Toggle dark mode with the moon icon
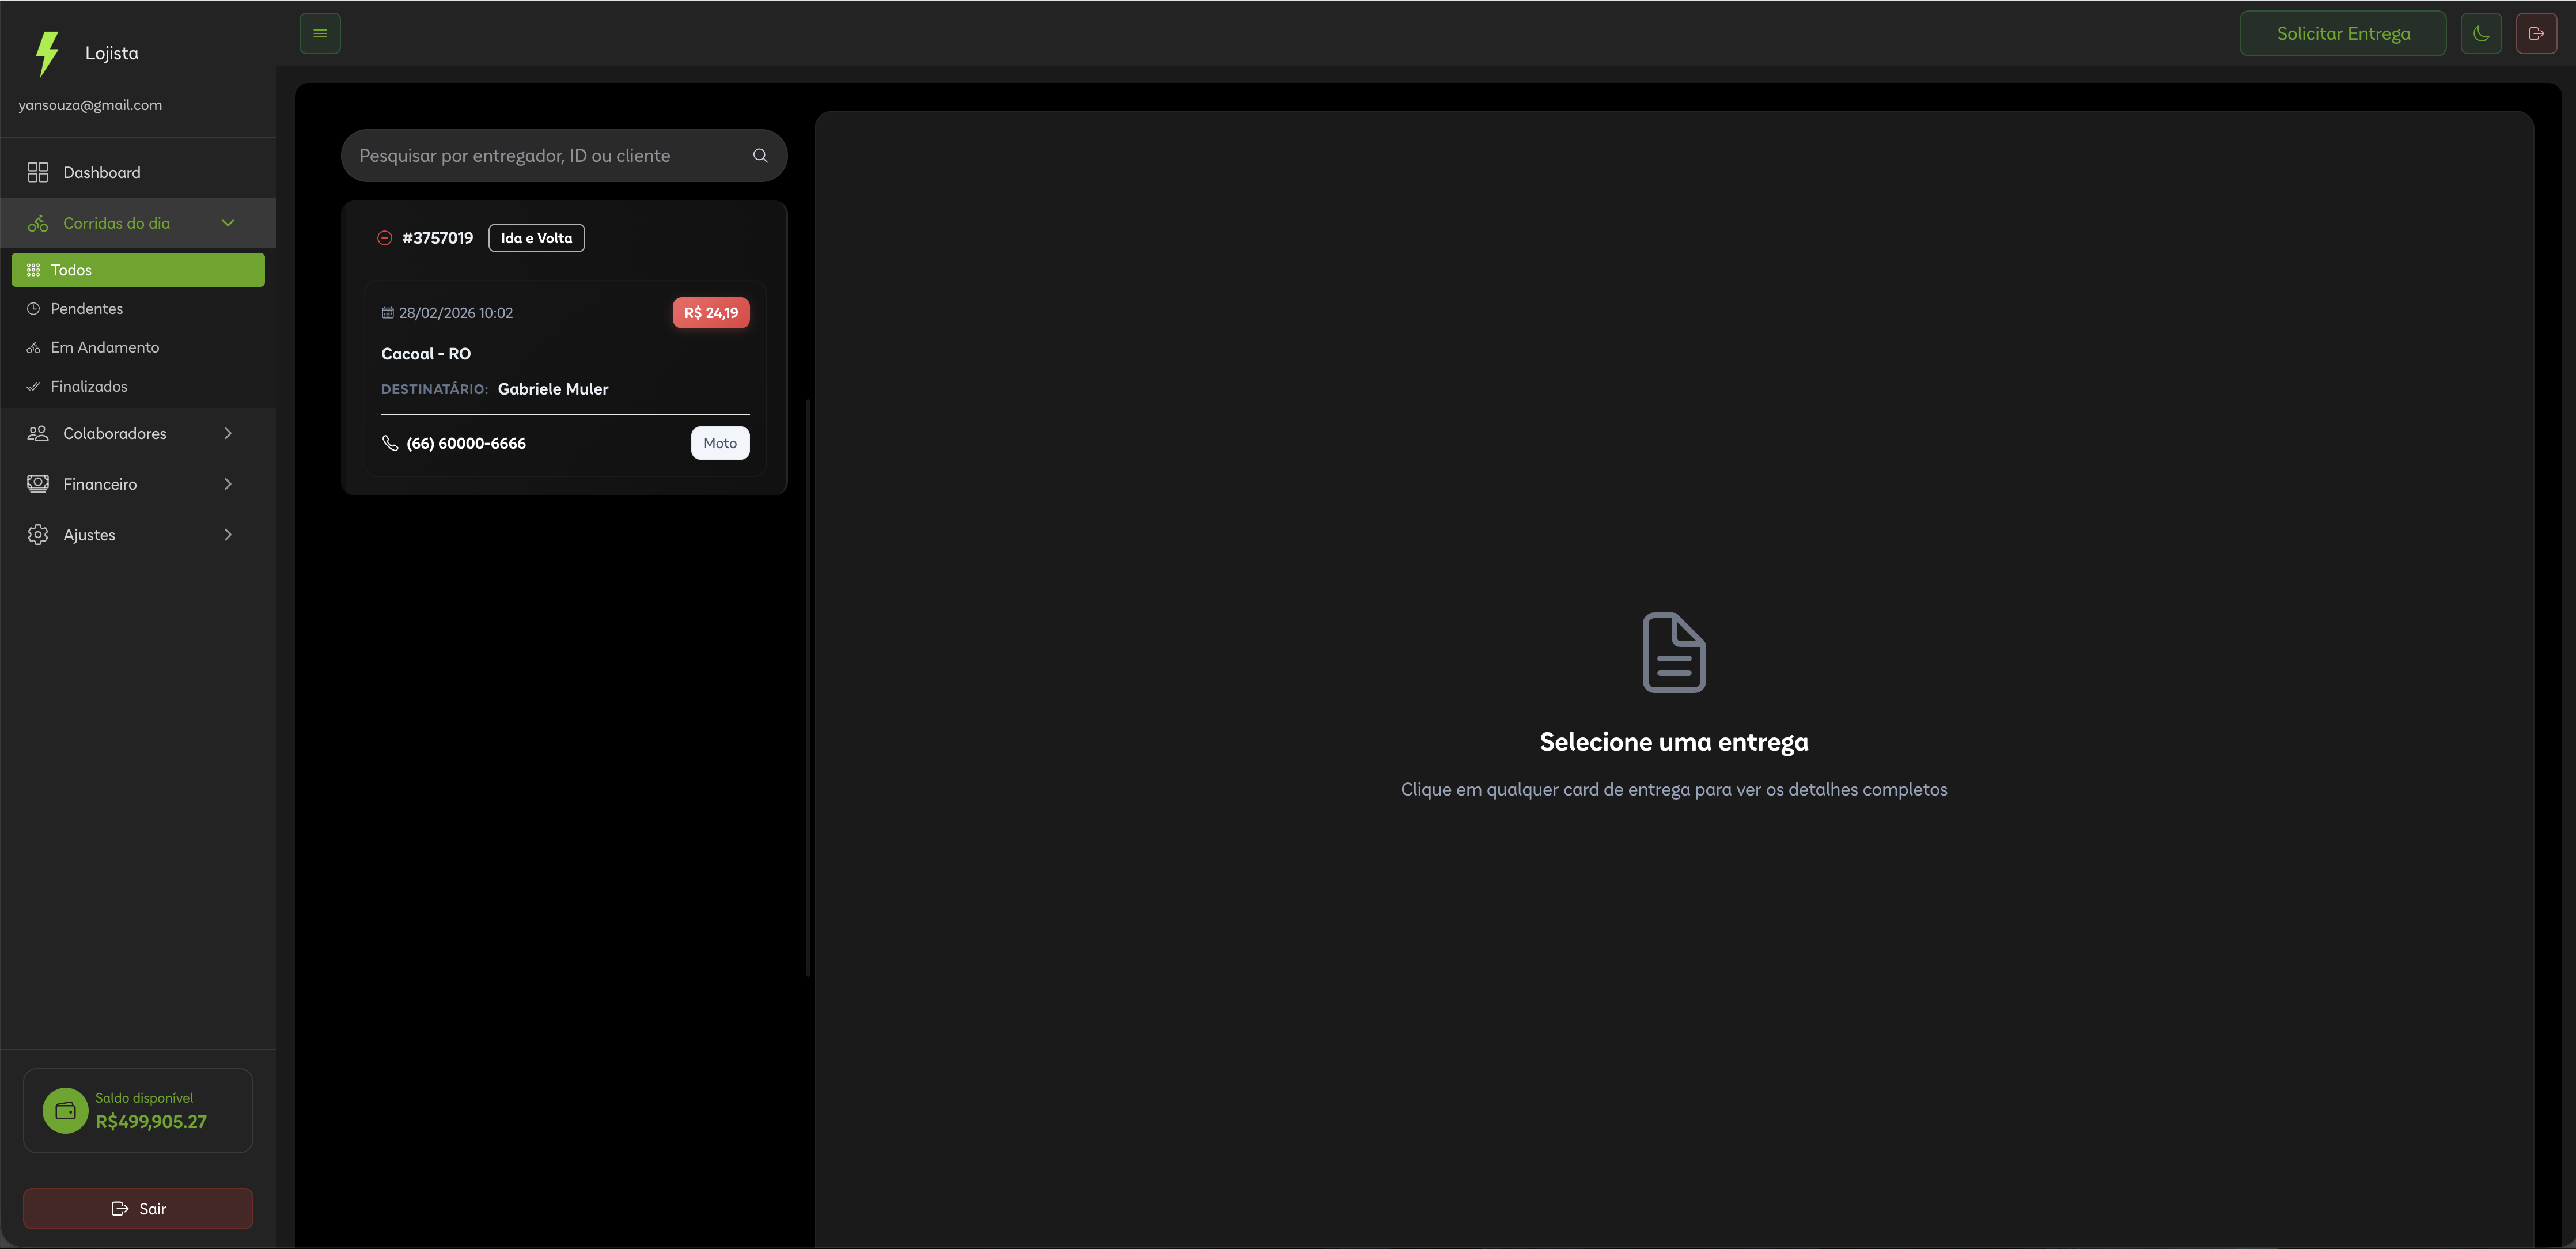 pyautogui.click(x=2481, y=33)
